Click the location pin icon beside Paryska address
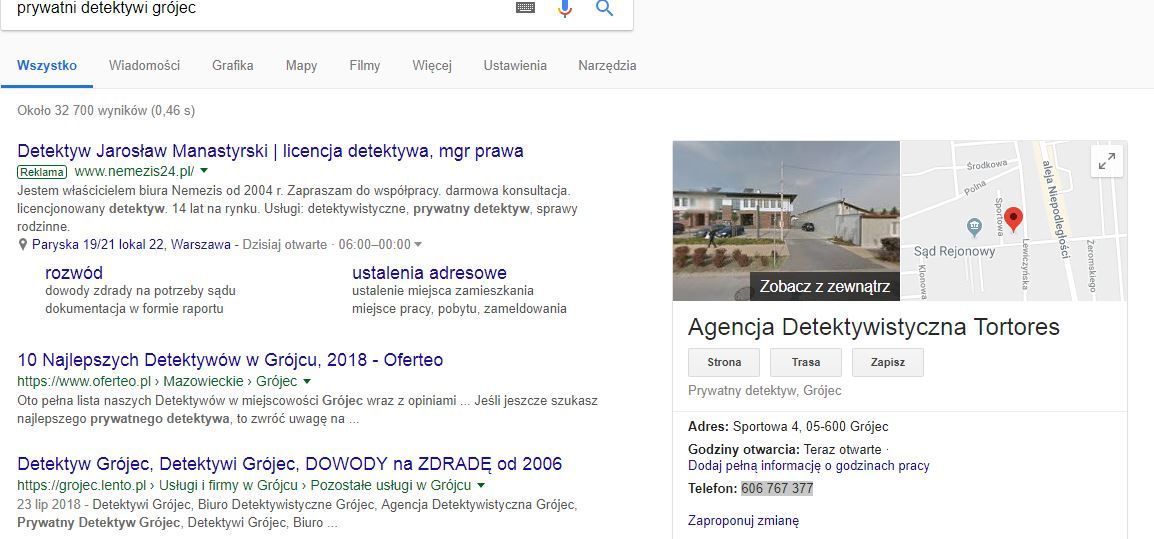Viewport: 1154px width, 539px height. (23, 244)
